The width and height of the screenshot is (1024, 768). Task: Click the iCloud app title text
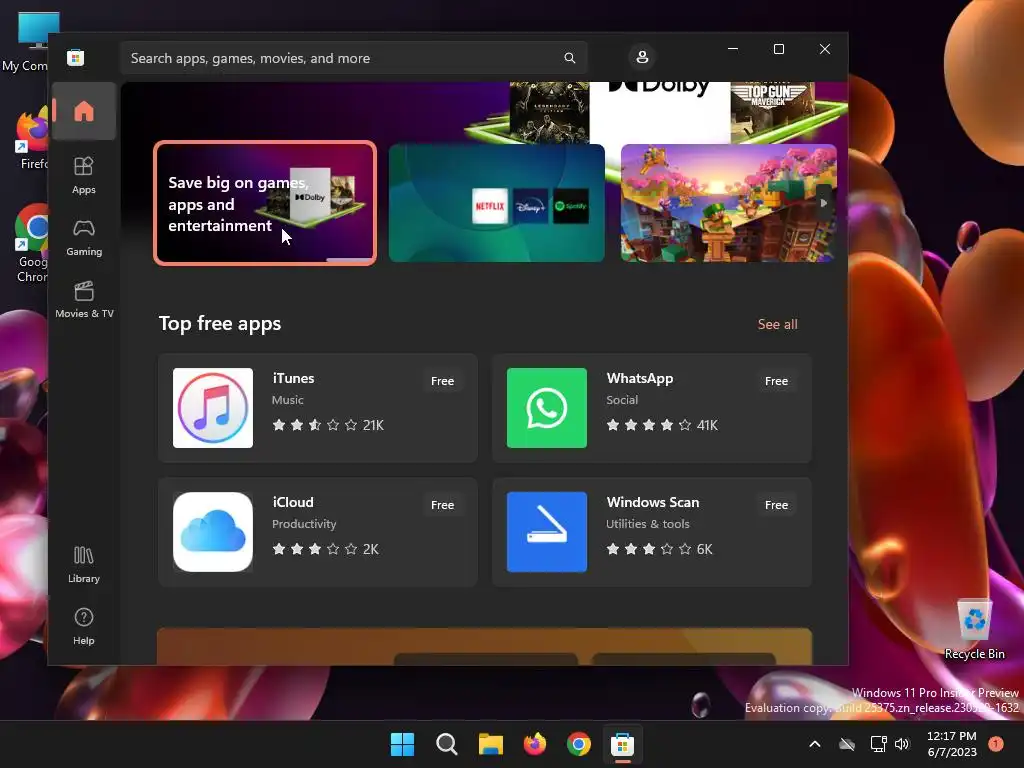[x=293, y=502]
